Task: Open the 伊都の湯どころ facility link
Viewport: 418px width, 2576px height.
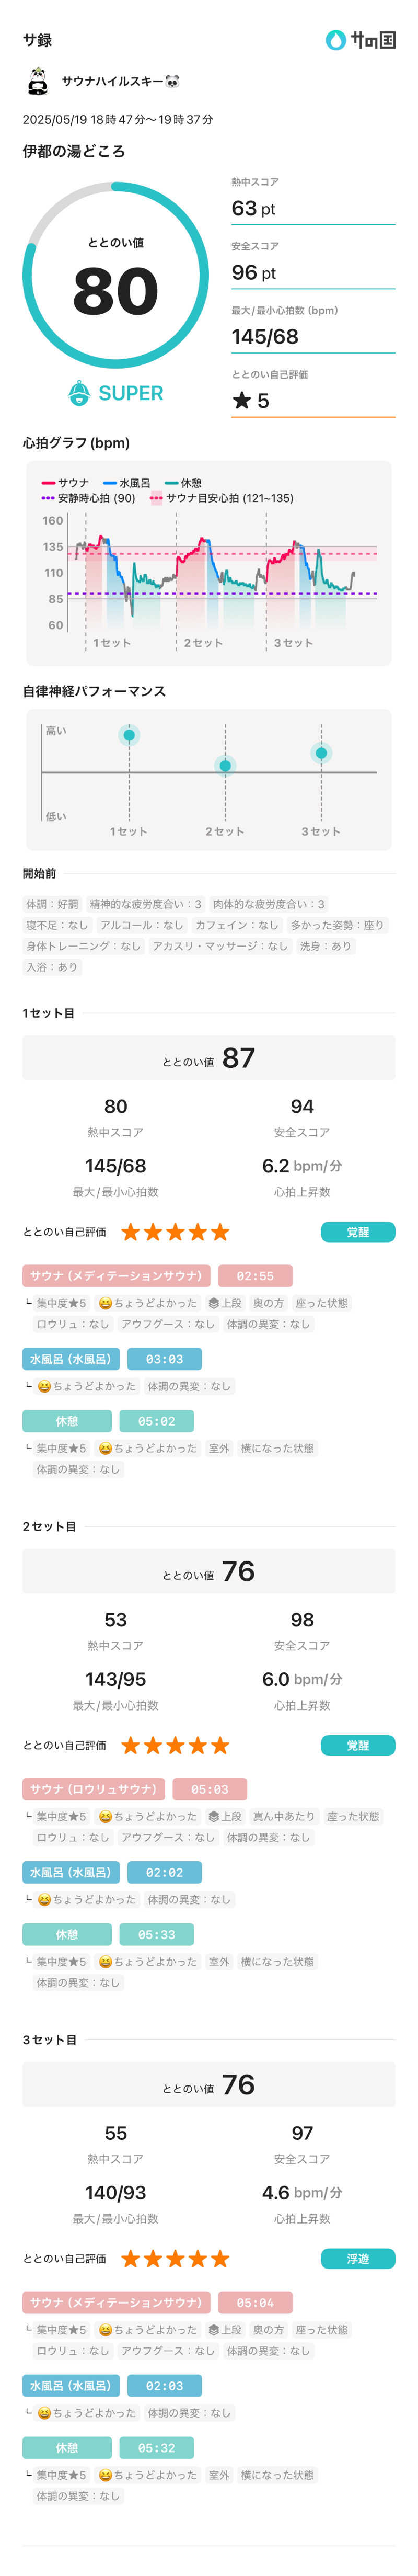Action: (x=74, y=151)
